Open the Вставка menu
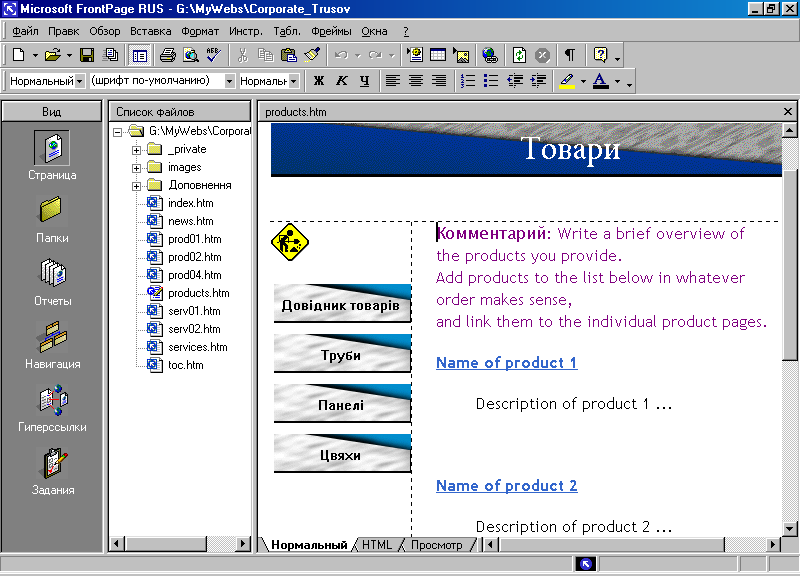 click(x=151, y=31)
